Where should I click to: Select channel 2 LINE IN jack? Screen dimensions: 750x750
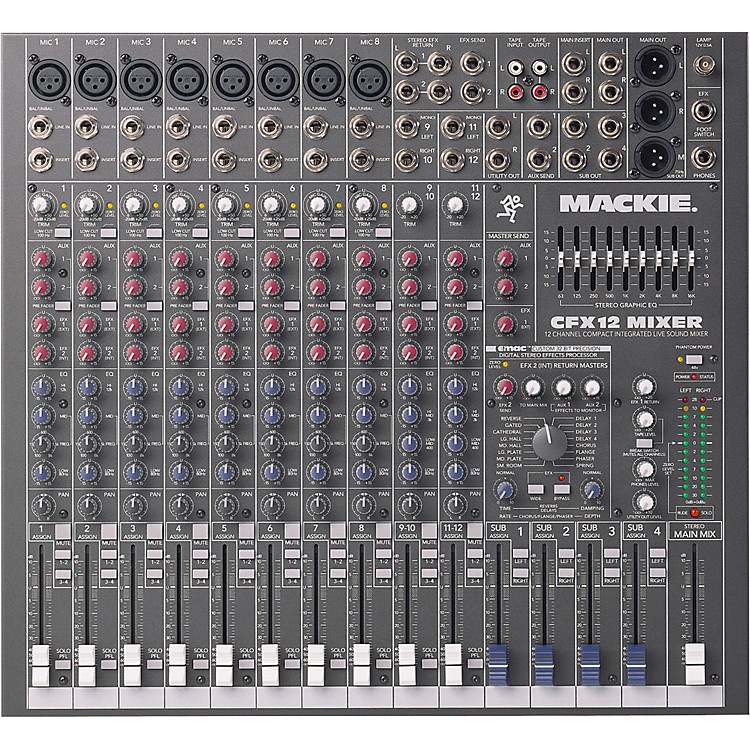(87, 127)
